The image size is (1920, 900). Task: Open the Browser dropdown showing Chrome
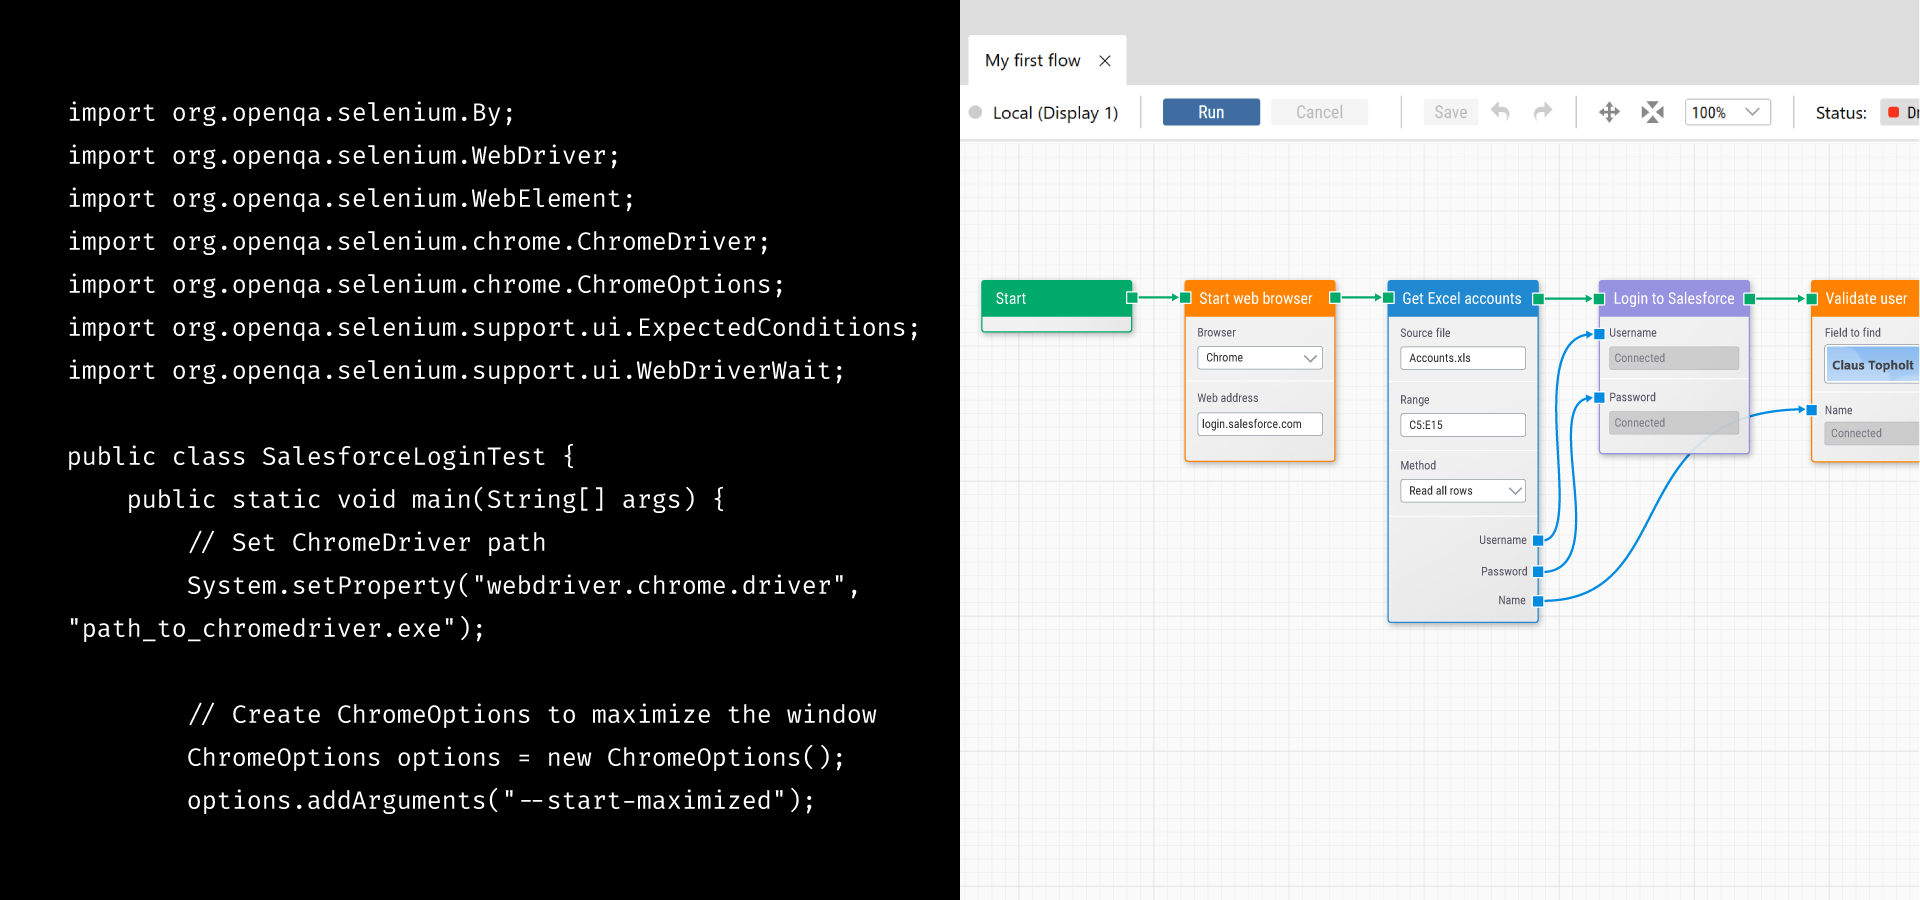[x=1259, y=358]
